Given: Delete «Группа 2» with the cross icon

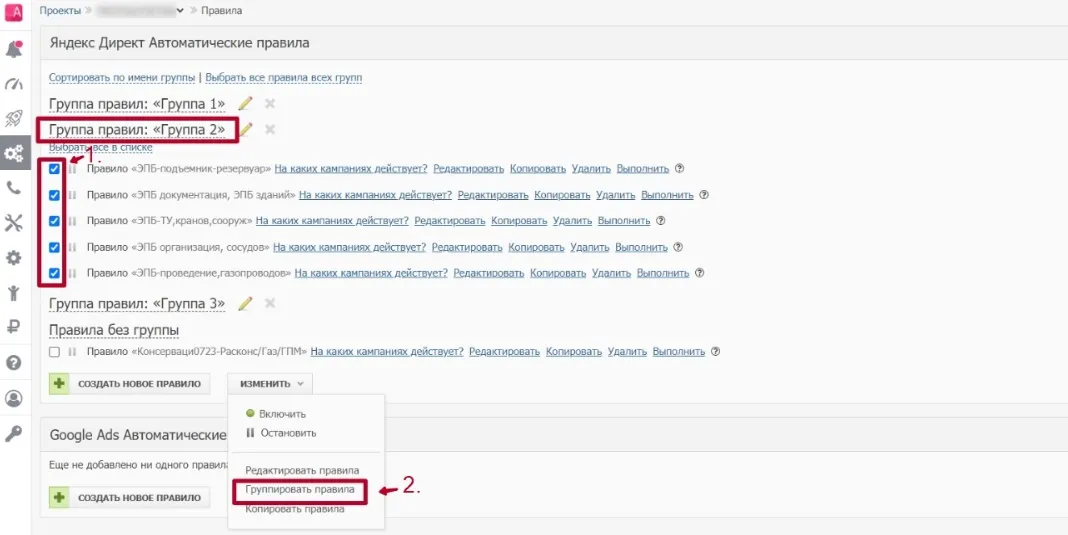Looking at the screenshot, I should 270,129.
